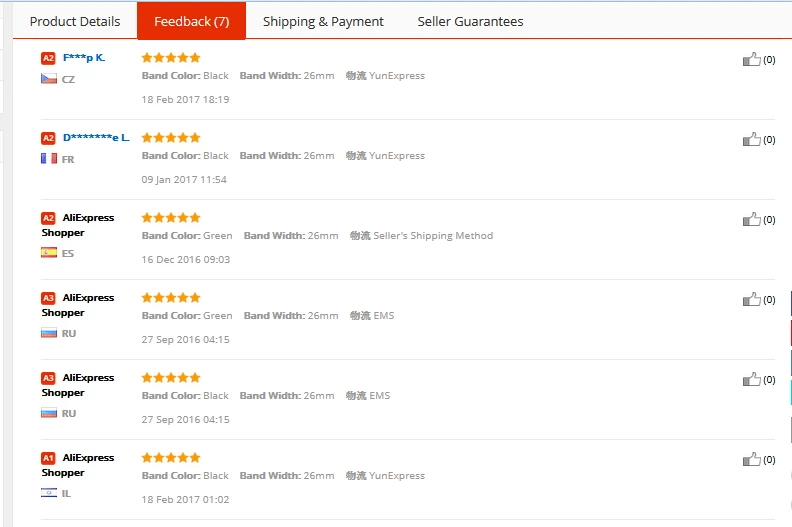Select the Feedback (7) tab

pyautogui.click(x=191, y=21)
